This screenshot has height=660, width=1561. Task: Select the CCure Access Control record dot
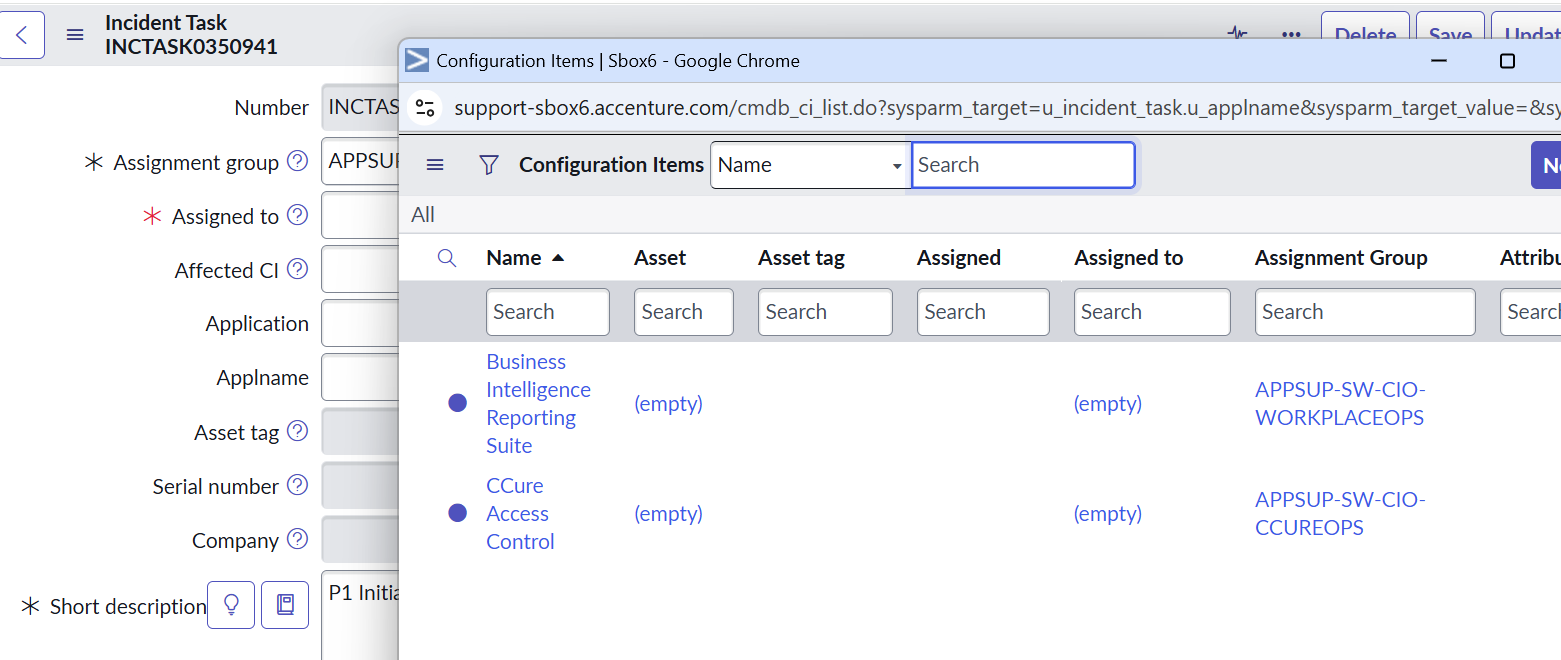coord(458,513)
